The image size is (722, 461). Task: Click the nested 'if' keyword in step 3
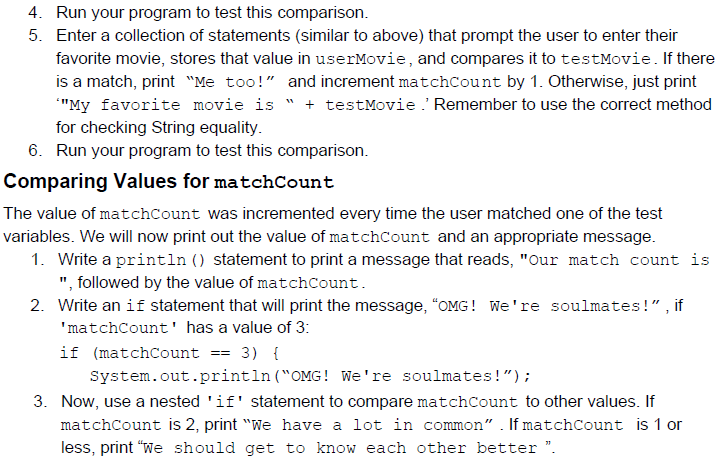[x=225, y=402]
